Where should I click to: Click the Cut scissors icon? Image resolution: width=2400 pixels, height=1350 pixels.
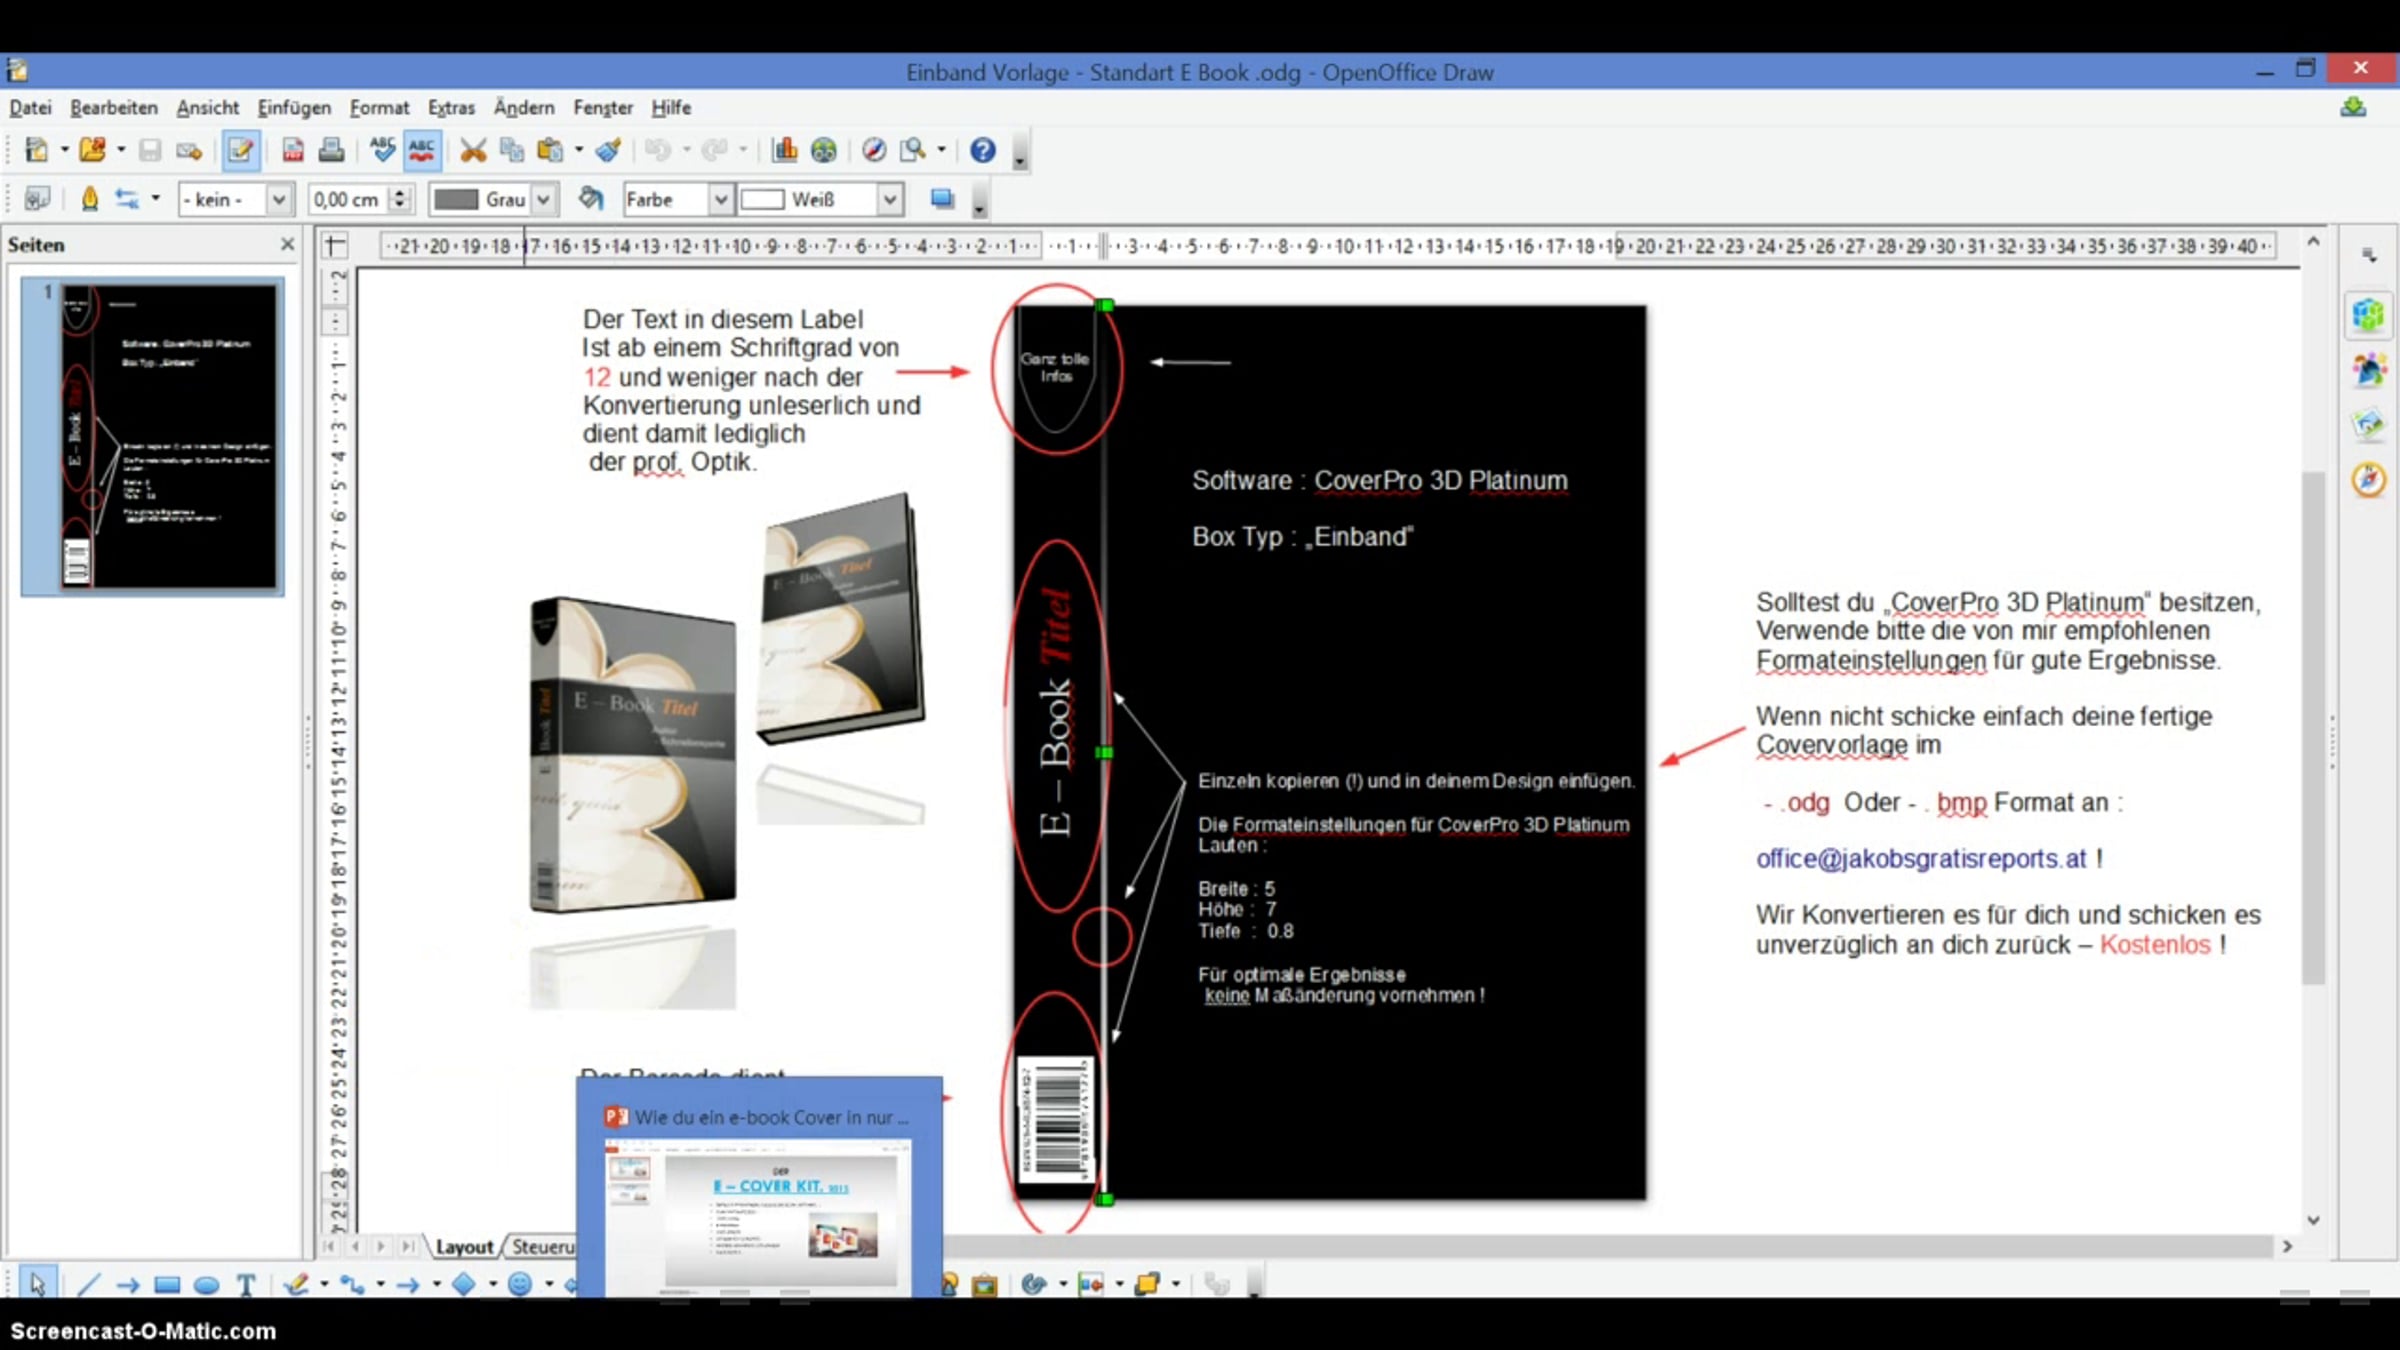pyautogui.click(x=472, y=150)
